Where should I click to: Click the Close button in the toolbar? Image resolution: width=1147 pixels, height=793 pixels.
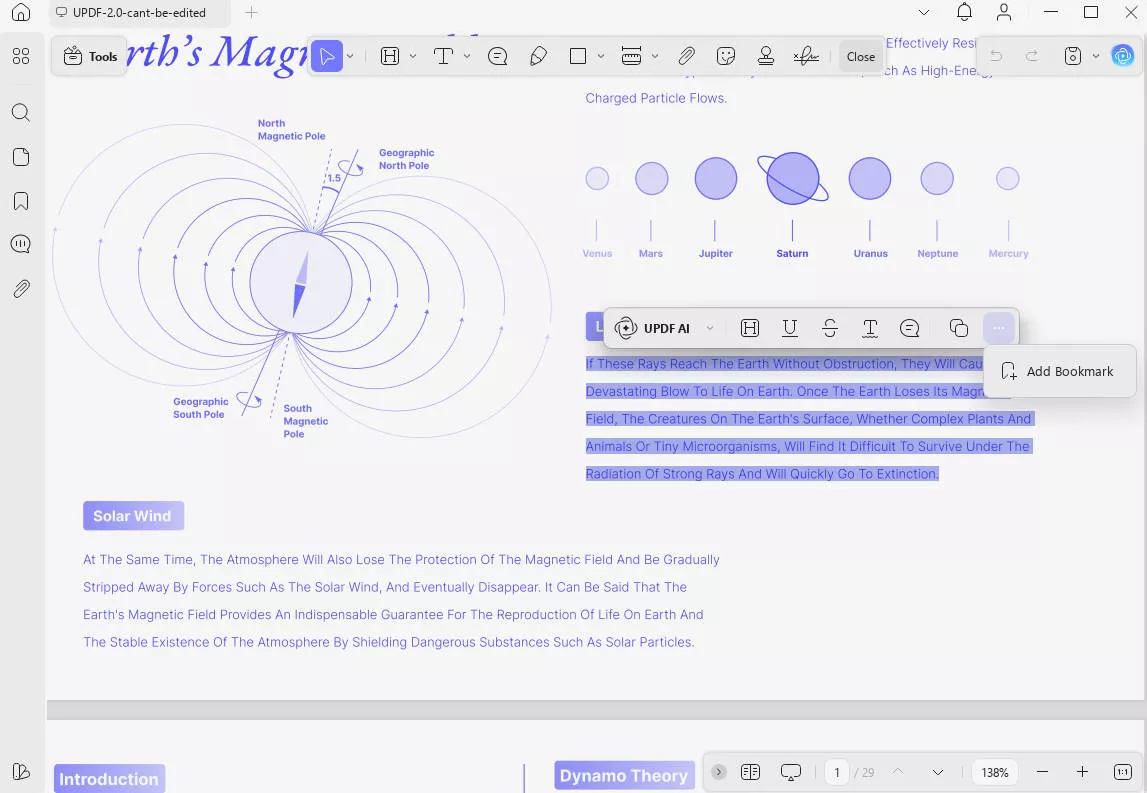click(x=861, y=57)
